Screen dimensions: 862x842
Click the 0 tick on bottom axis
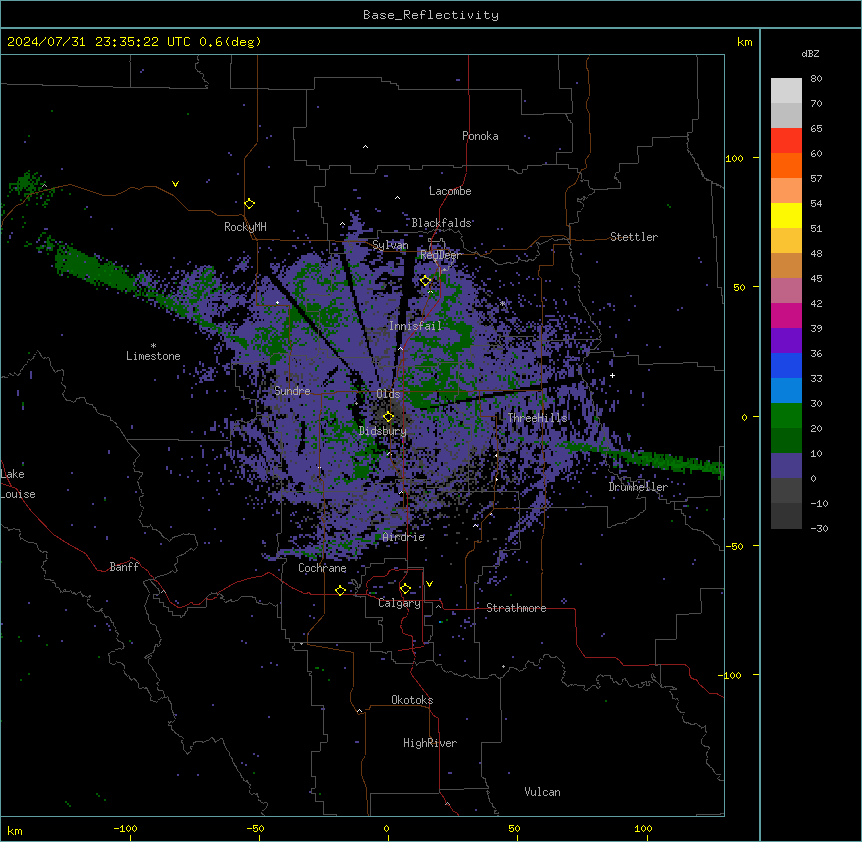(386, 828)
